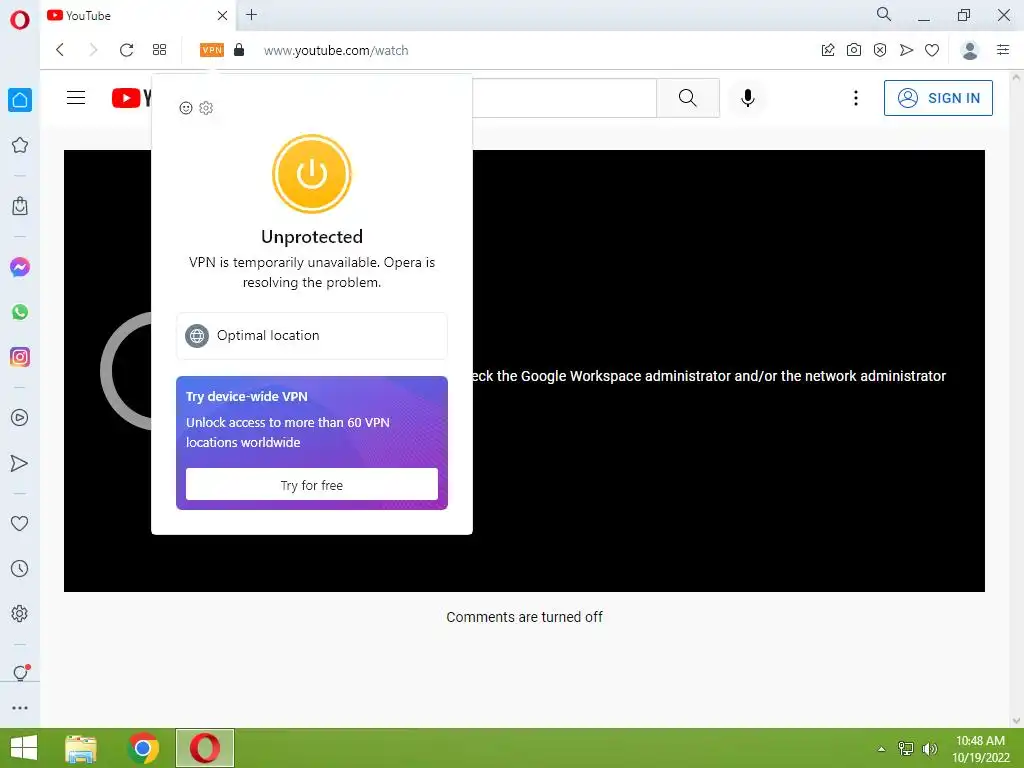Click VPN feedback smiley icon
The height and width of the screenshot is (768, 1024).
[185, 108]
